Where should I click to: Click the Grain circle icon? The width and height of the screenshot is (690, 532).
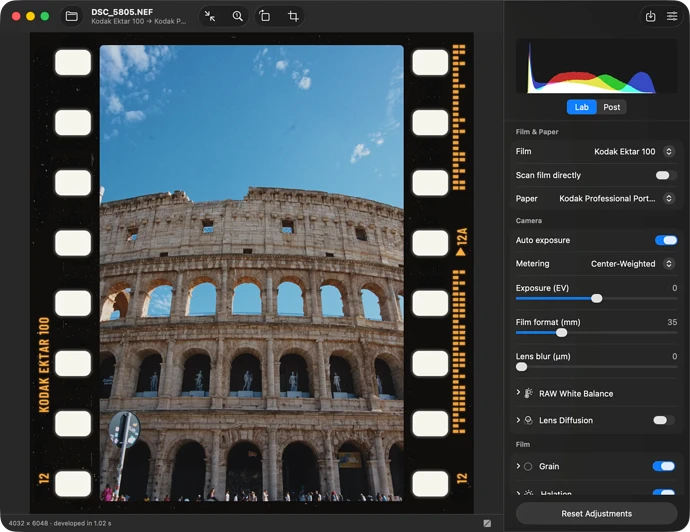point(528,466)
